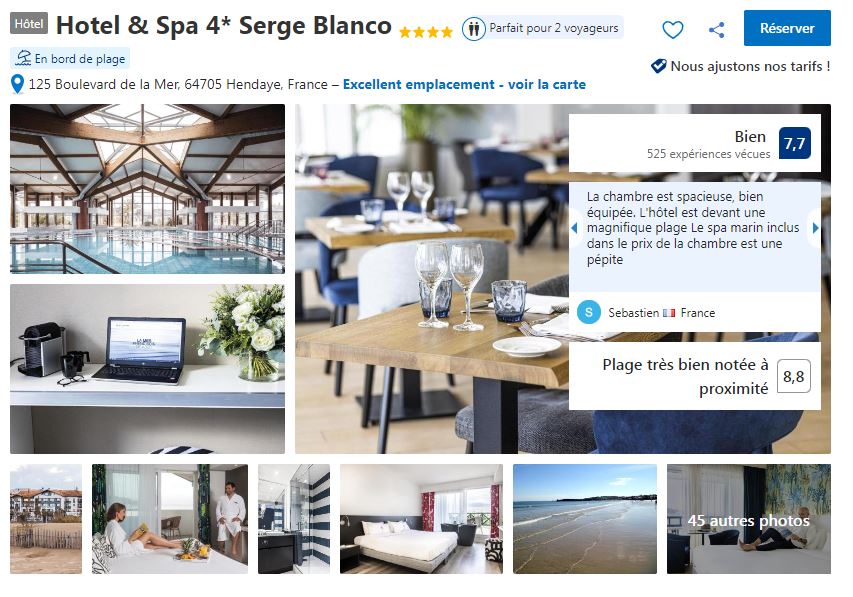Screen dimensions: 853x597
Task: Click the 8,8 beach rating badge
Action: click(x=793, y=376)
